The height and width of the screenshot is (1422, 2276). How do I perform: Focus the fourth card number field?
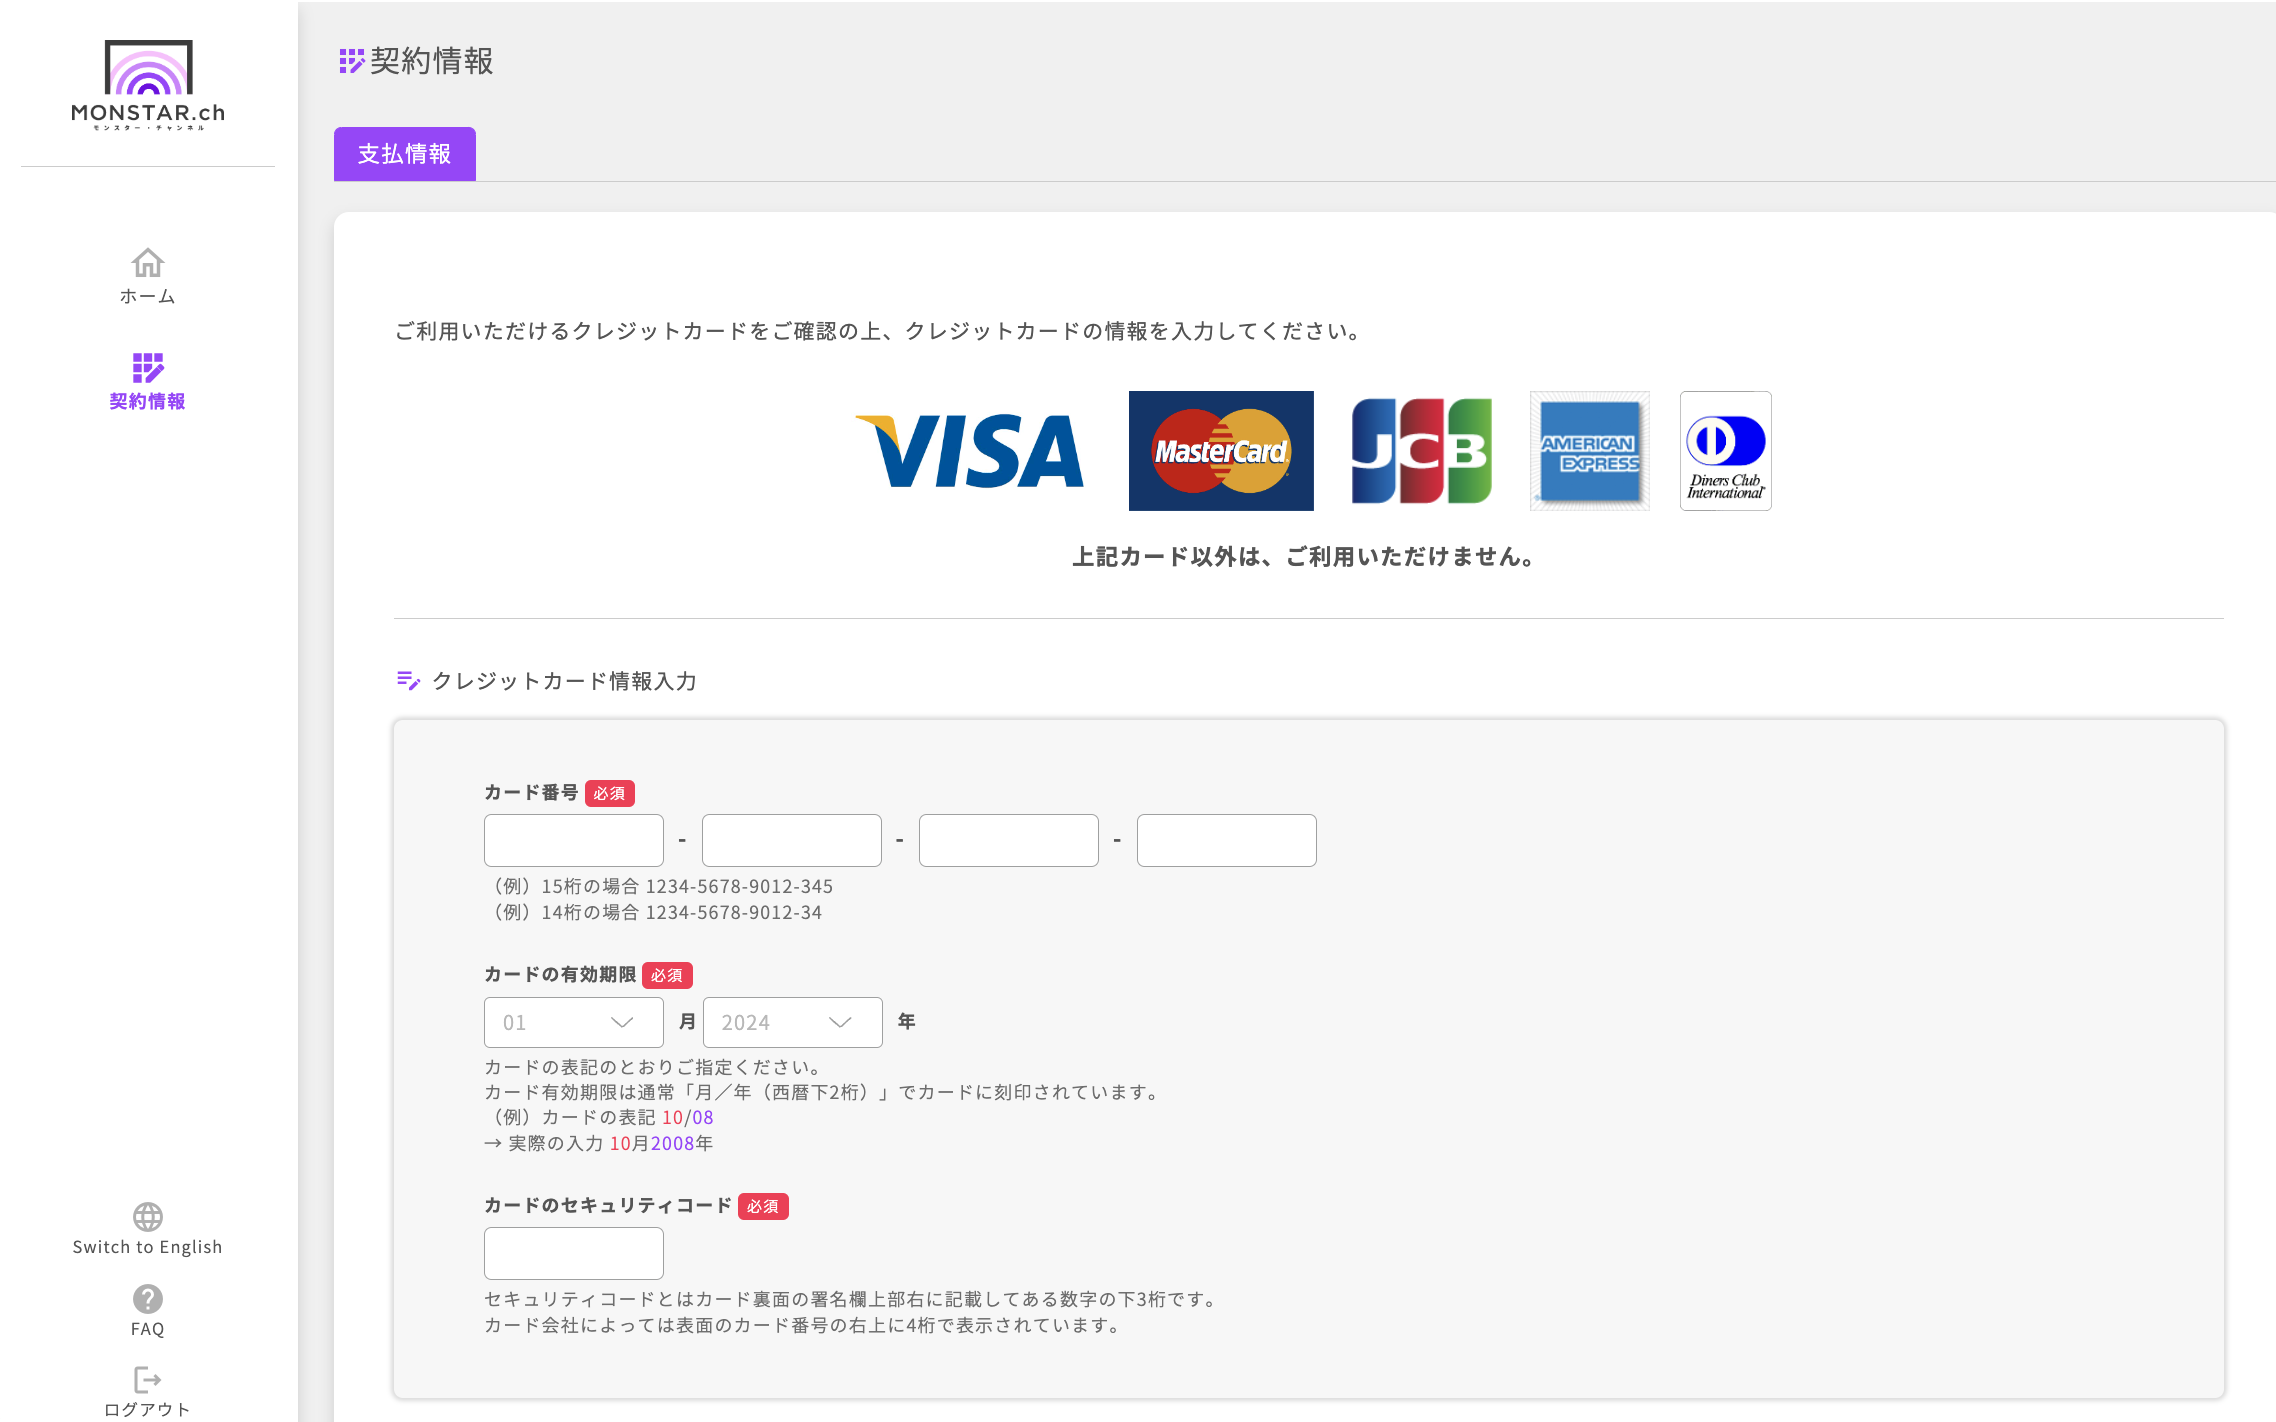tap(1227, 840)
